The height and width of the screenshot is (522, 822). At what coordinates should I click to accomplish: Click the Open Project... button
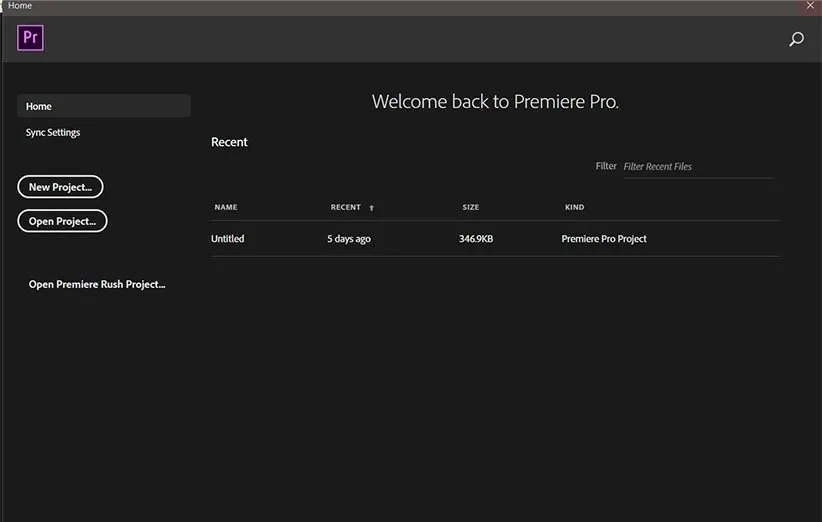coord(62,221)
